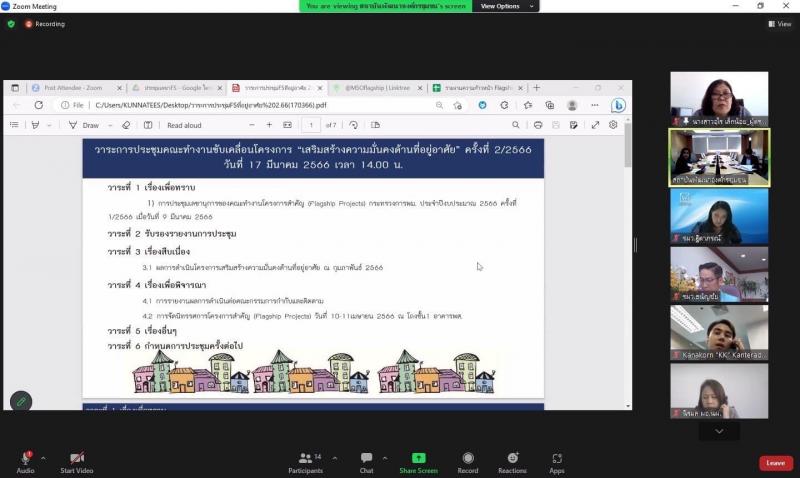Image resolution: width=800 pixels, height=478 pixels.
Task: Zoom out the PDF with minus
Action: click(x=252, y=125)
